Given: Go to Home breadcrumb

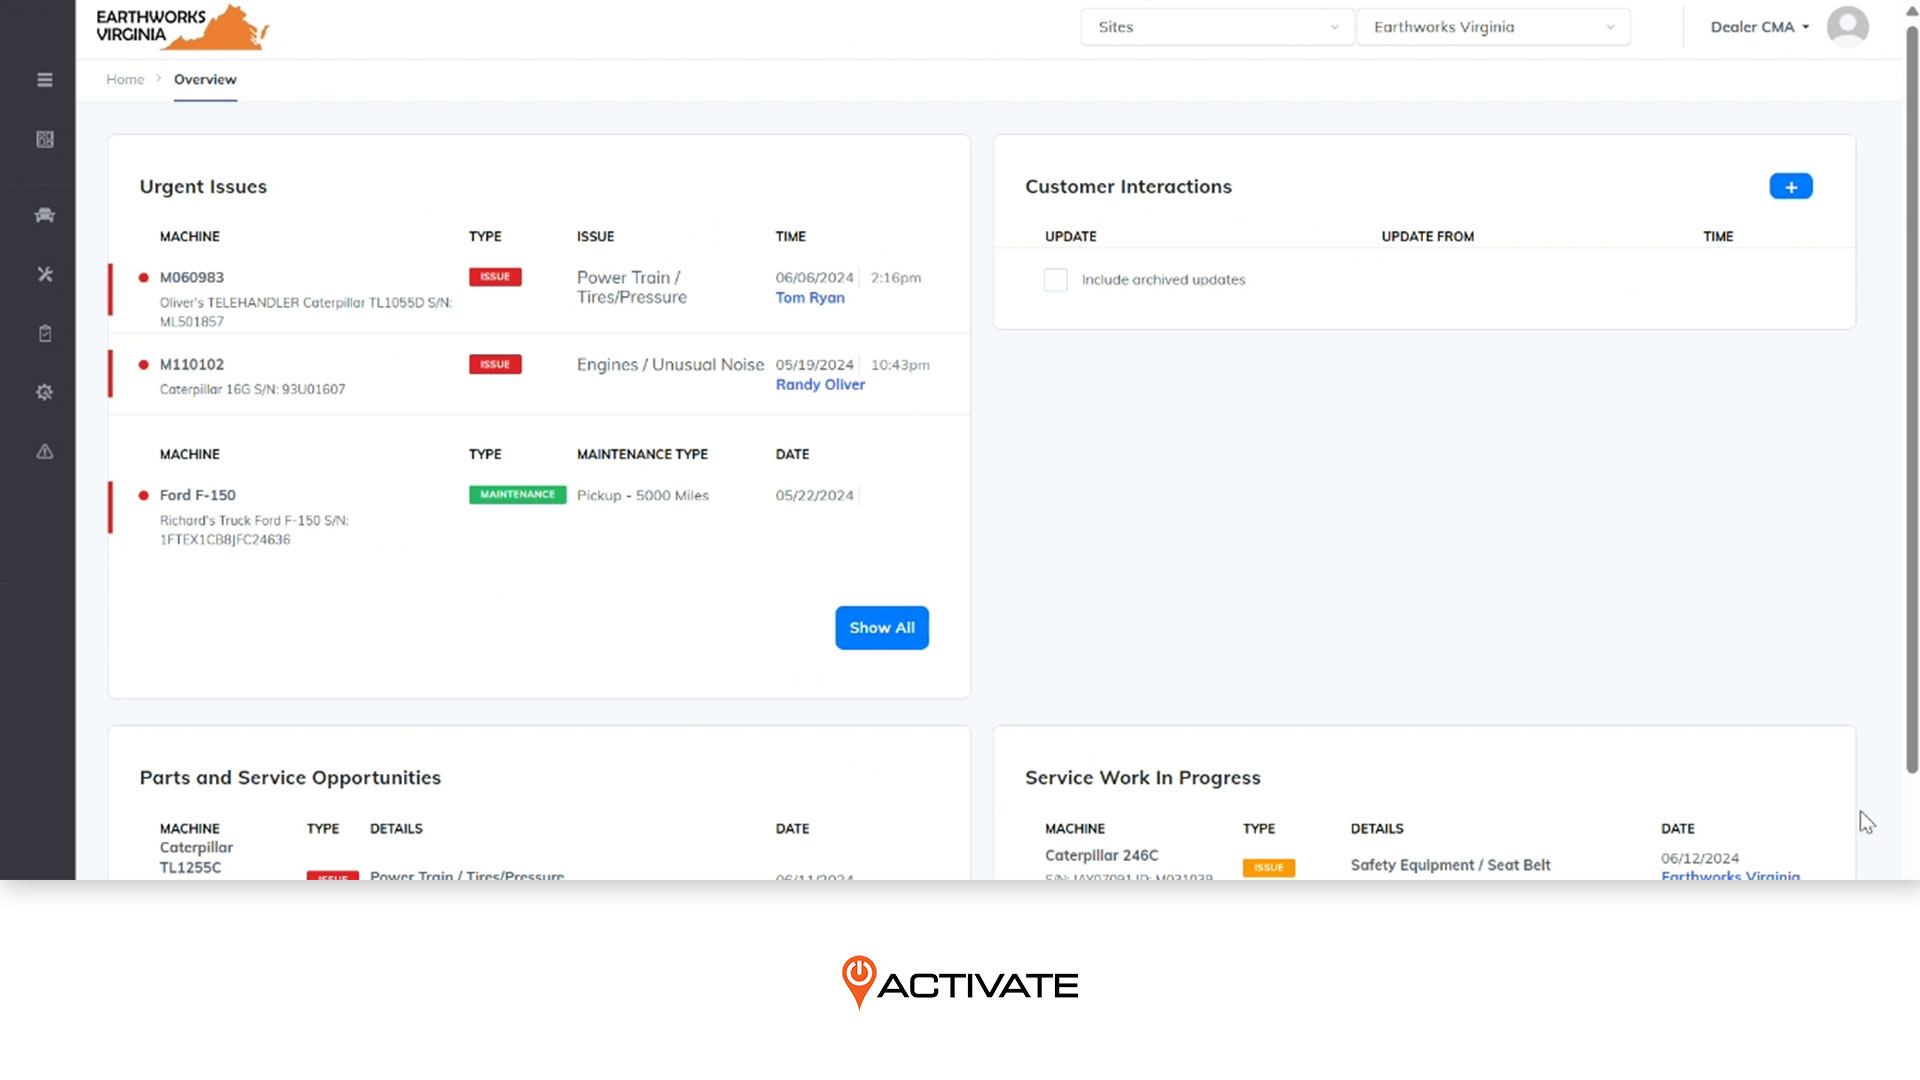Looking at the screenshot, I should click(125, 79).
